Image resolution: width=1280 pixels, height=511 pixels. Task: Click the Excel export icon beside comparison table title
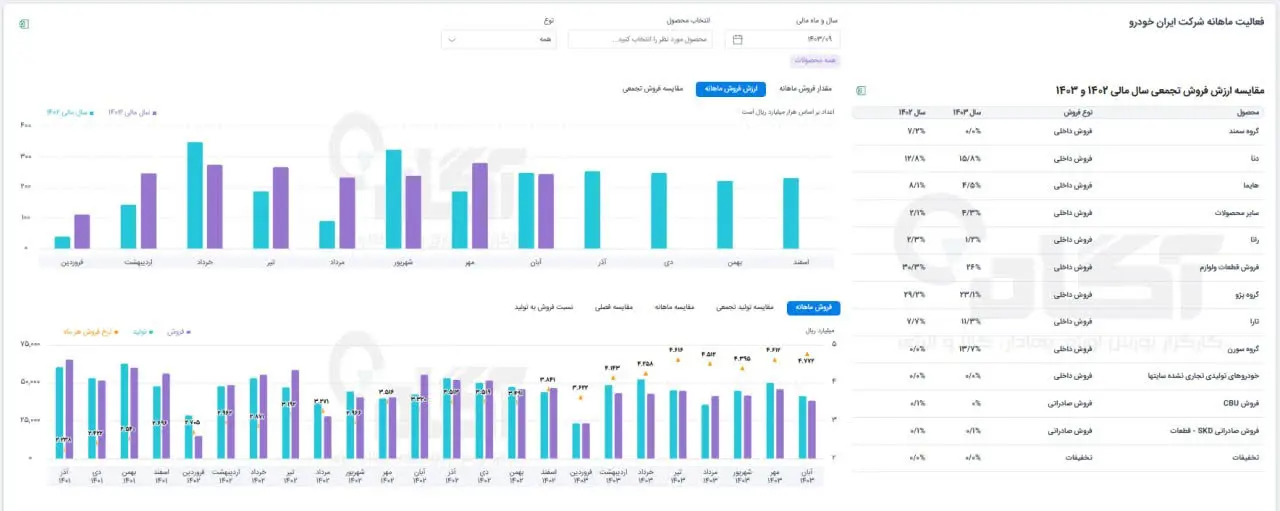(861, 90)
